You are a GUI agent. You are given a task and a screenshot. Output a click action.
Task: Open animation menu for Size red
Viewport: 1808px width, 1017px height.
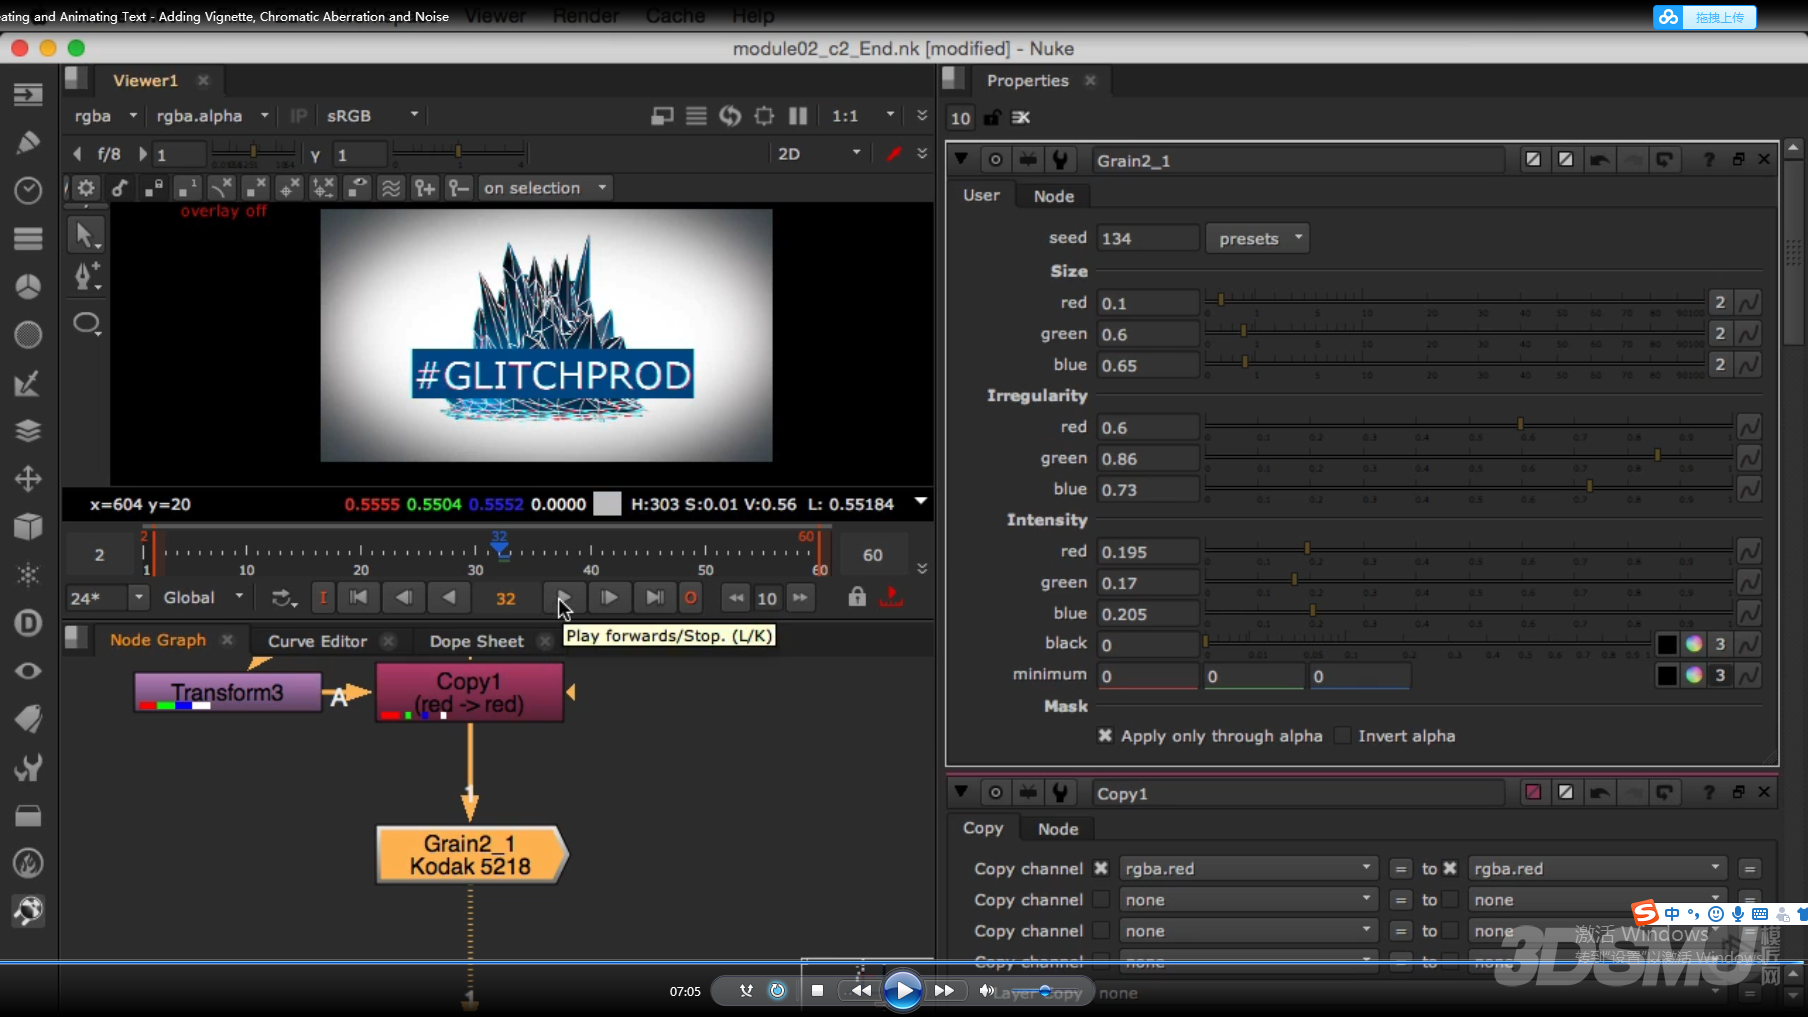[1748, 303]
